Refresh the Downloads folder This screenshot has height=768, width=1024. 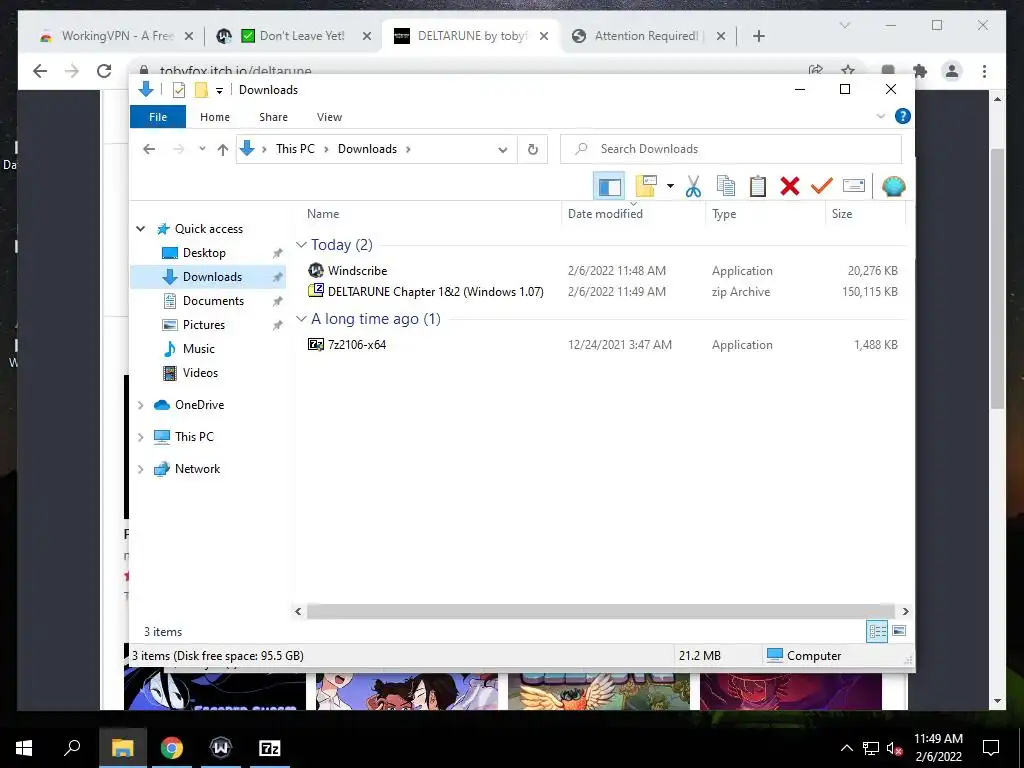tap(533, 150)
